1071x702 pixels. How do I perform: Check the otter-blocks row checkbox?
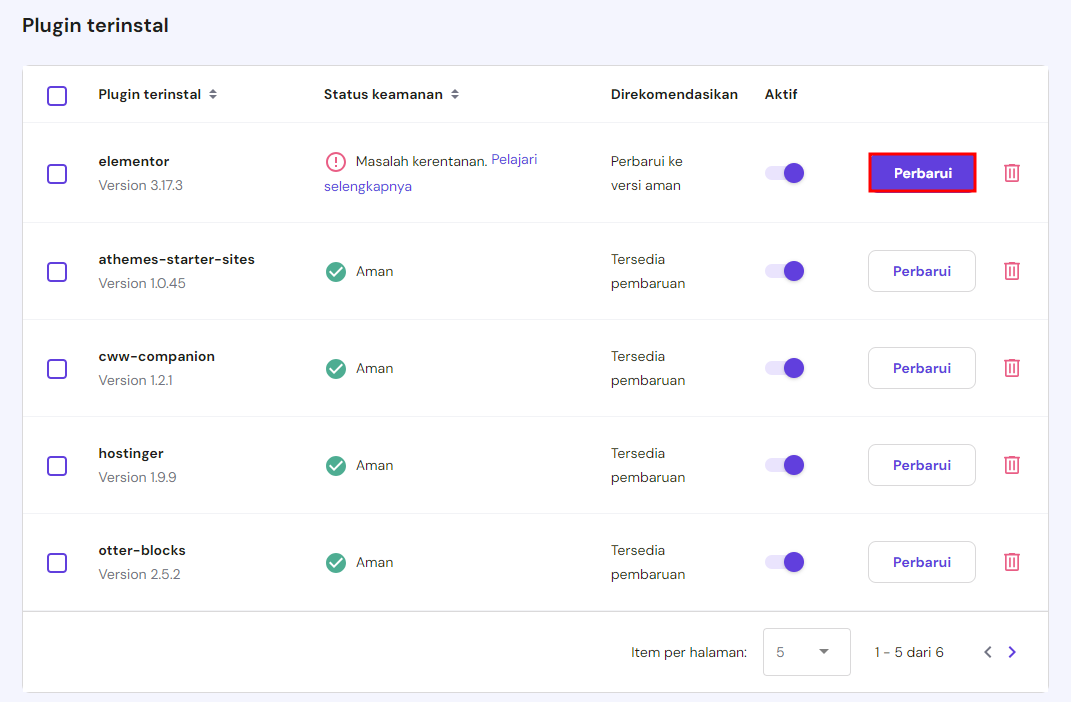coord(57,563)
